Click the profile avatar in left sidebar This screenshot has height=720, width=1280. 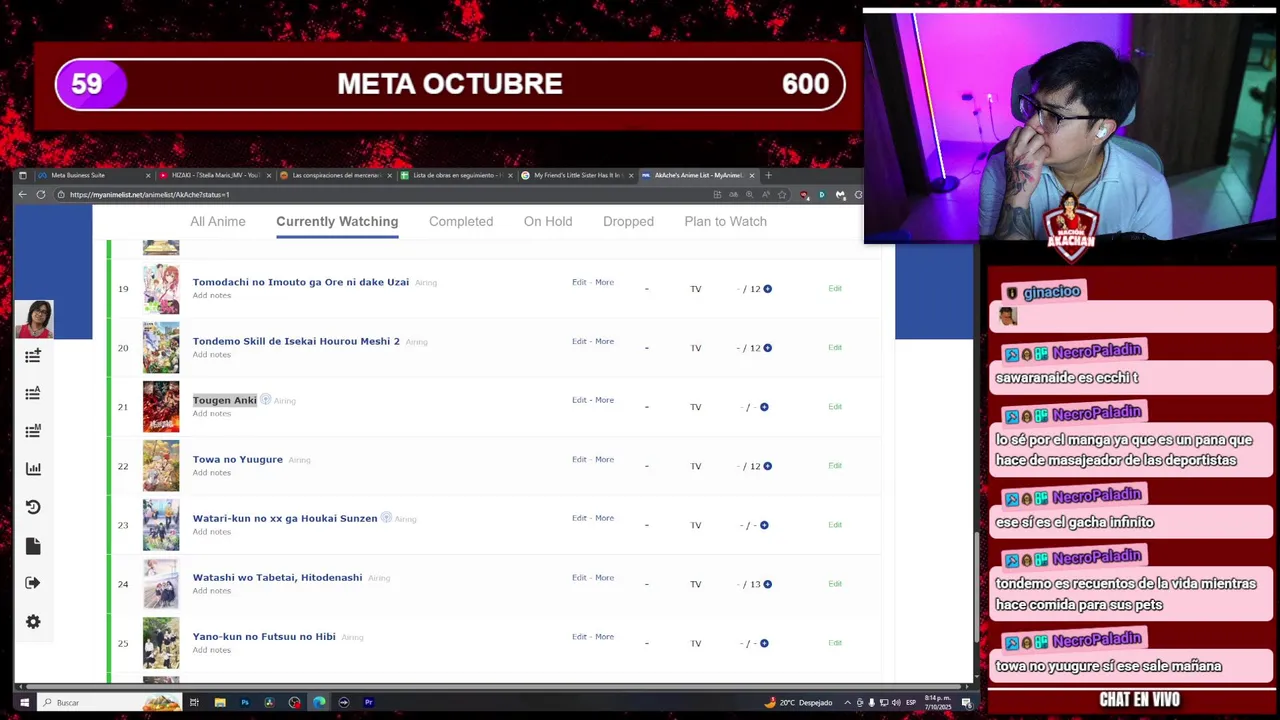(33, 319)
